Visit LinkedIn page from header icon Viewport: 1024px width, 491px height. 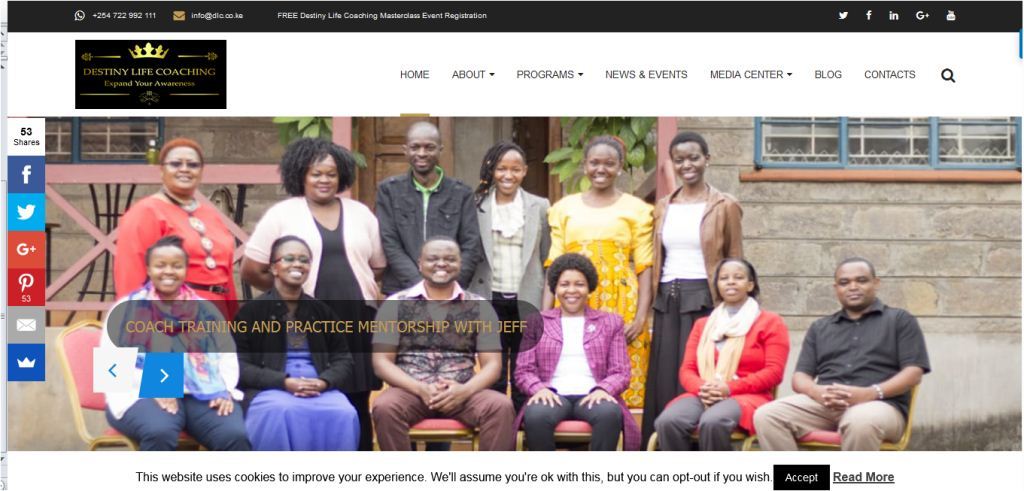coord(894,16)
